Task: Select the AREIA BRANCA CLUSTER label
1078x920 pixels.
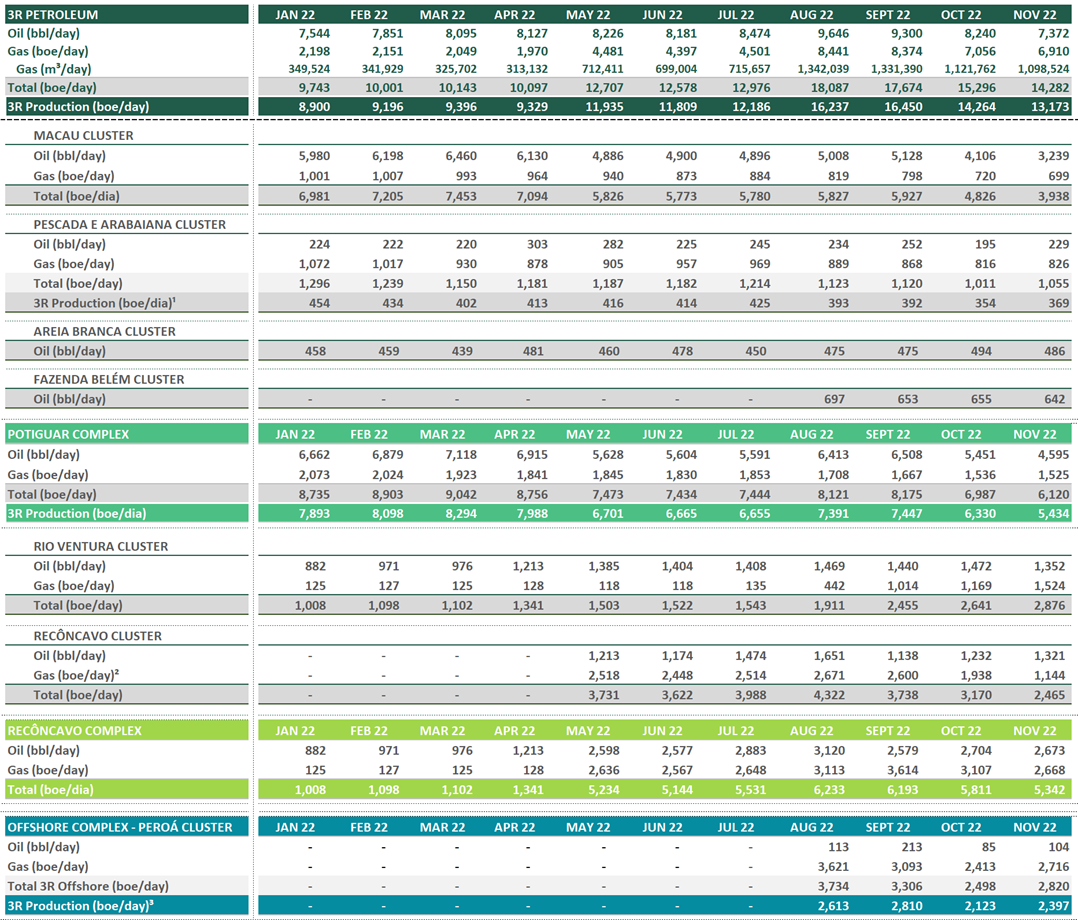Action: click(104, 332)
